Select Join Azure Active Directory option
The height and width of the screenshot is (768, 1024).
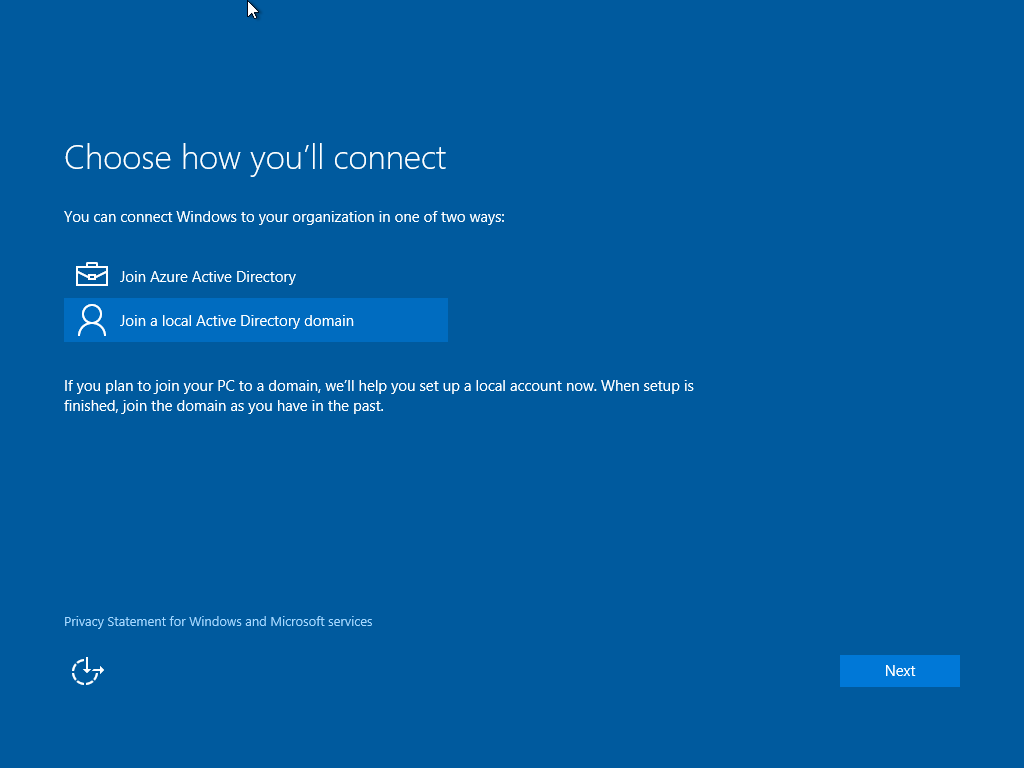[207, 277]
